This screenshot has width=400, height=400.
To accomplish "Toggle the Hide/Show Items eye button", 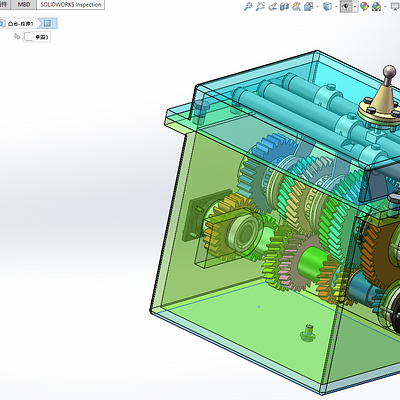I will click(x=346, y=6).
